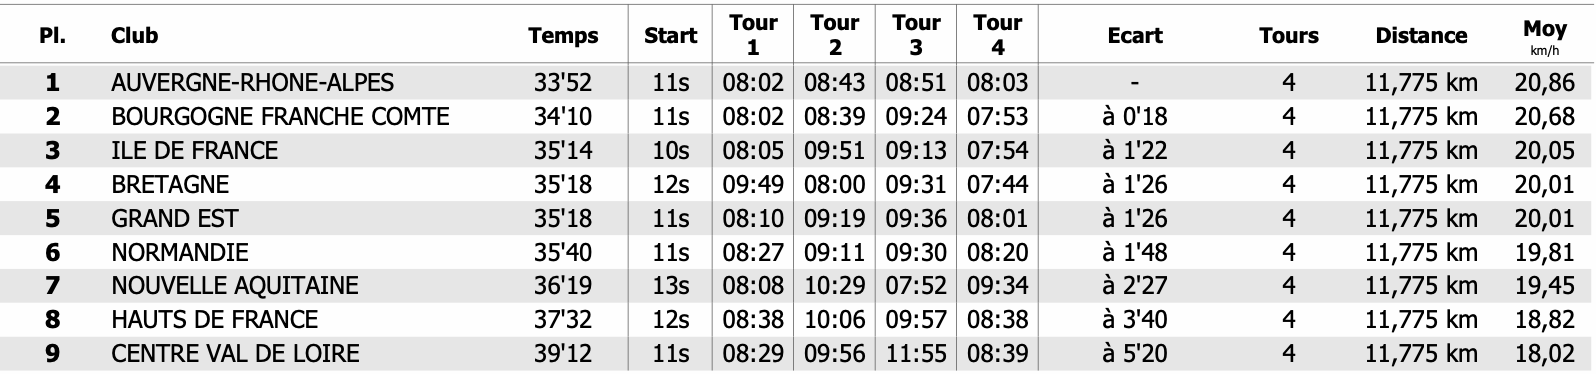Click the Temps column header
1596x374 pixels.
click(563, 36)
